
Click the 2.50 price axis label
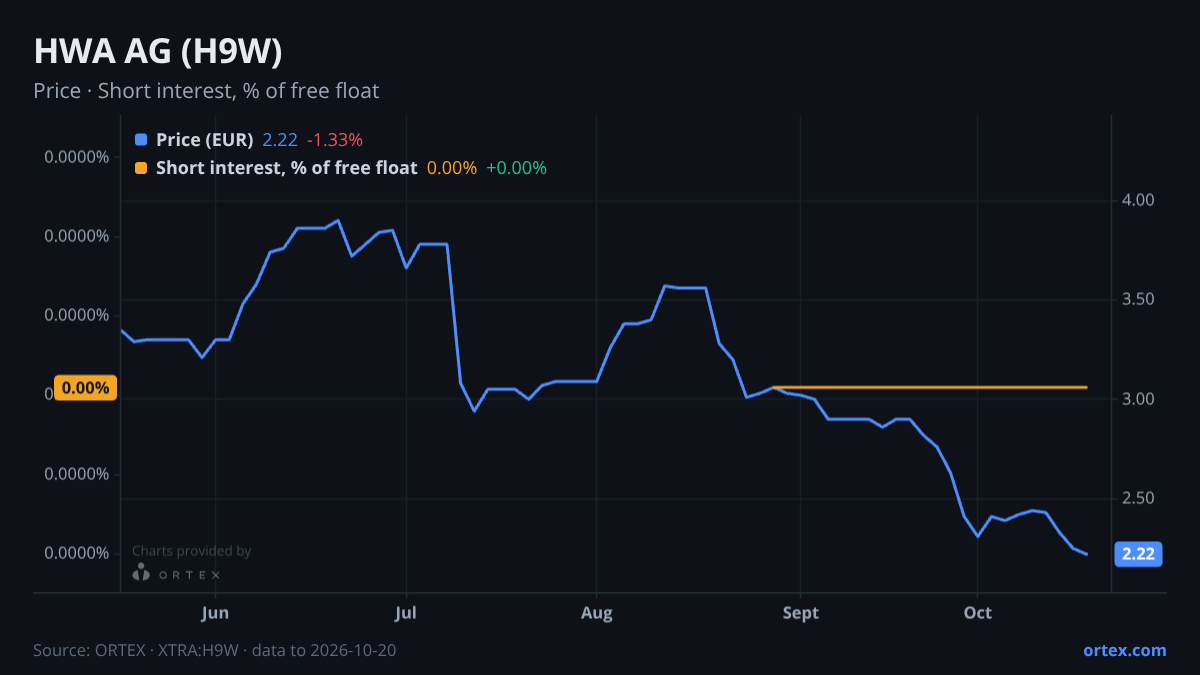tap(1138, 498)
